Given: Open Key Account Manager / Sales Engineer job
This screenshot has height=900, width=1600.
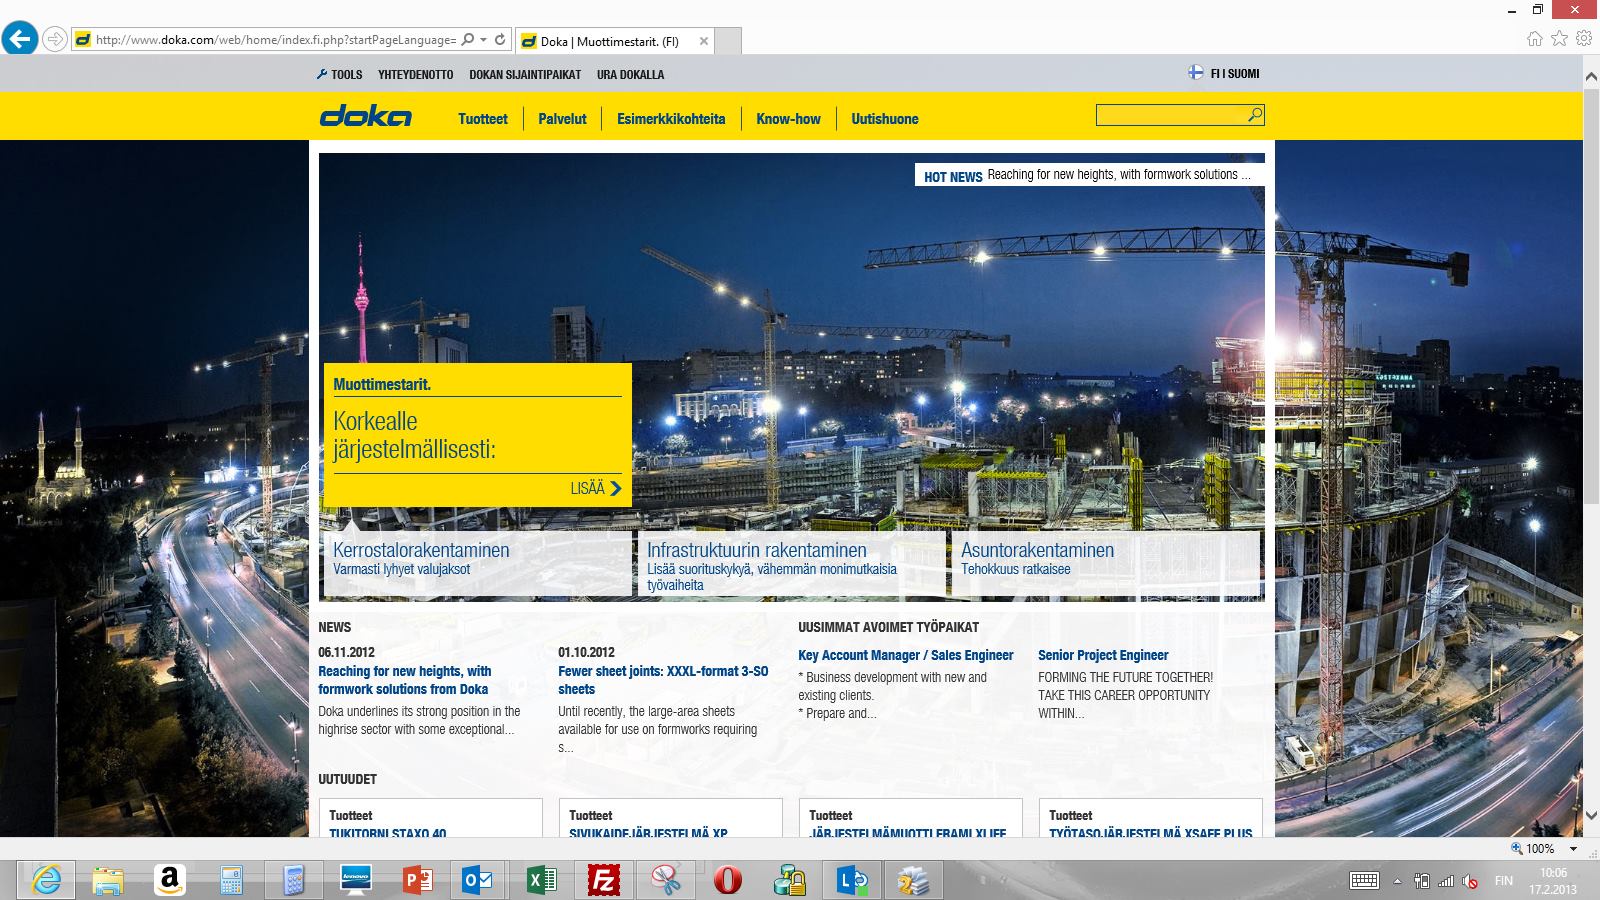Looking at the screenshot, I should (x=906, y=655).
